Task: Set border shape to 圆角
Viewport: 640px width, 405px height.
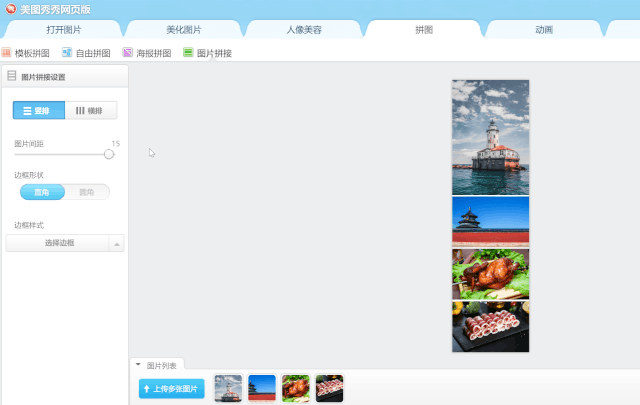Action: (87, 192)
